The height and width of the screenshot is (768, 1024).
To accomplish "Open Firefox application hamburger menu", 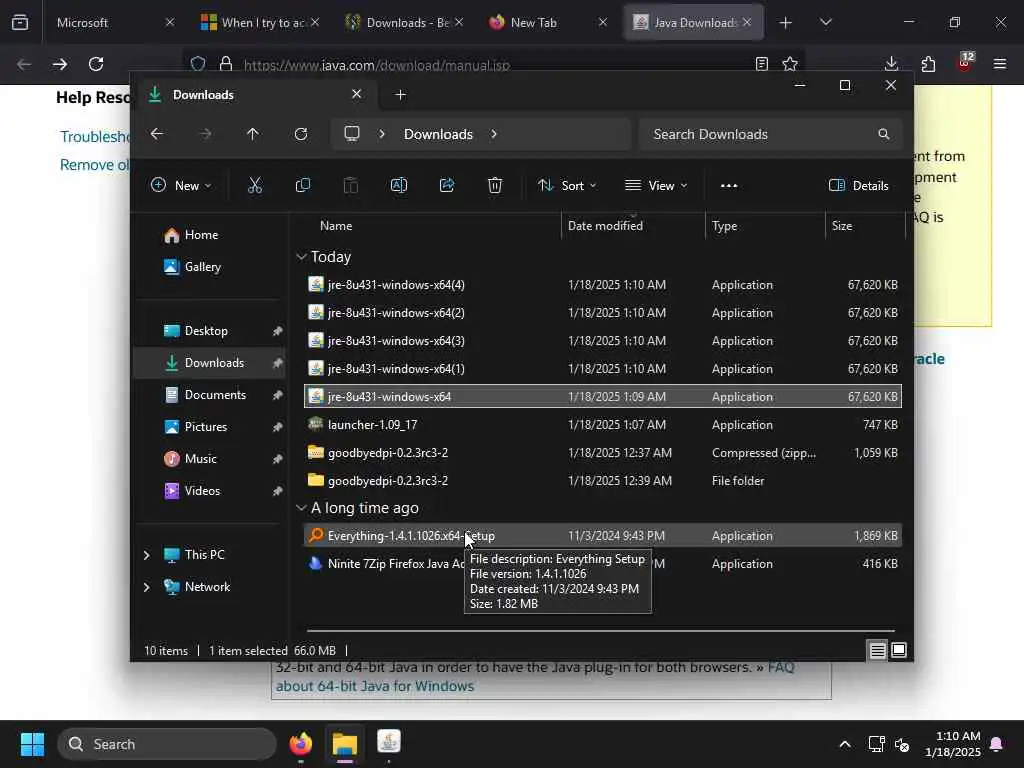I will coord(1000,64).
